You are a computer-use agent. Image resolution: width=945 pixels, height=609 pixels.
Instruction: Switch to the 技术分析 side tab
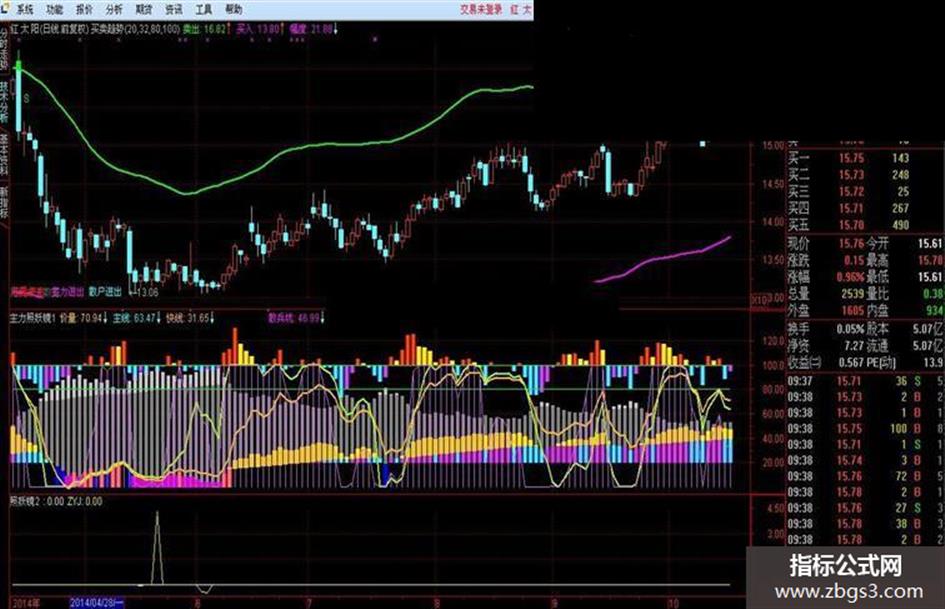[4, 103]
